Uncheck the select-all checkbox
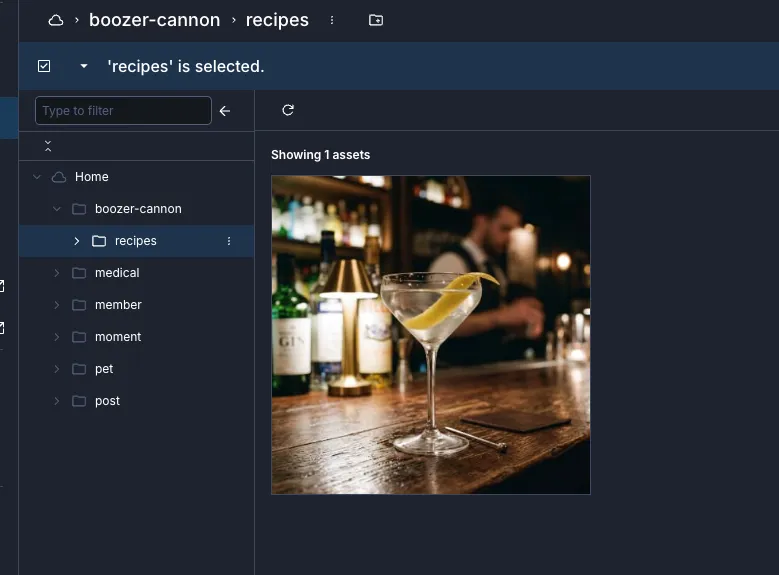The width and height of the screenshot is (779, 575). 44,66
